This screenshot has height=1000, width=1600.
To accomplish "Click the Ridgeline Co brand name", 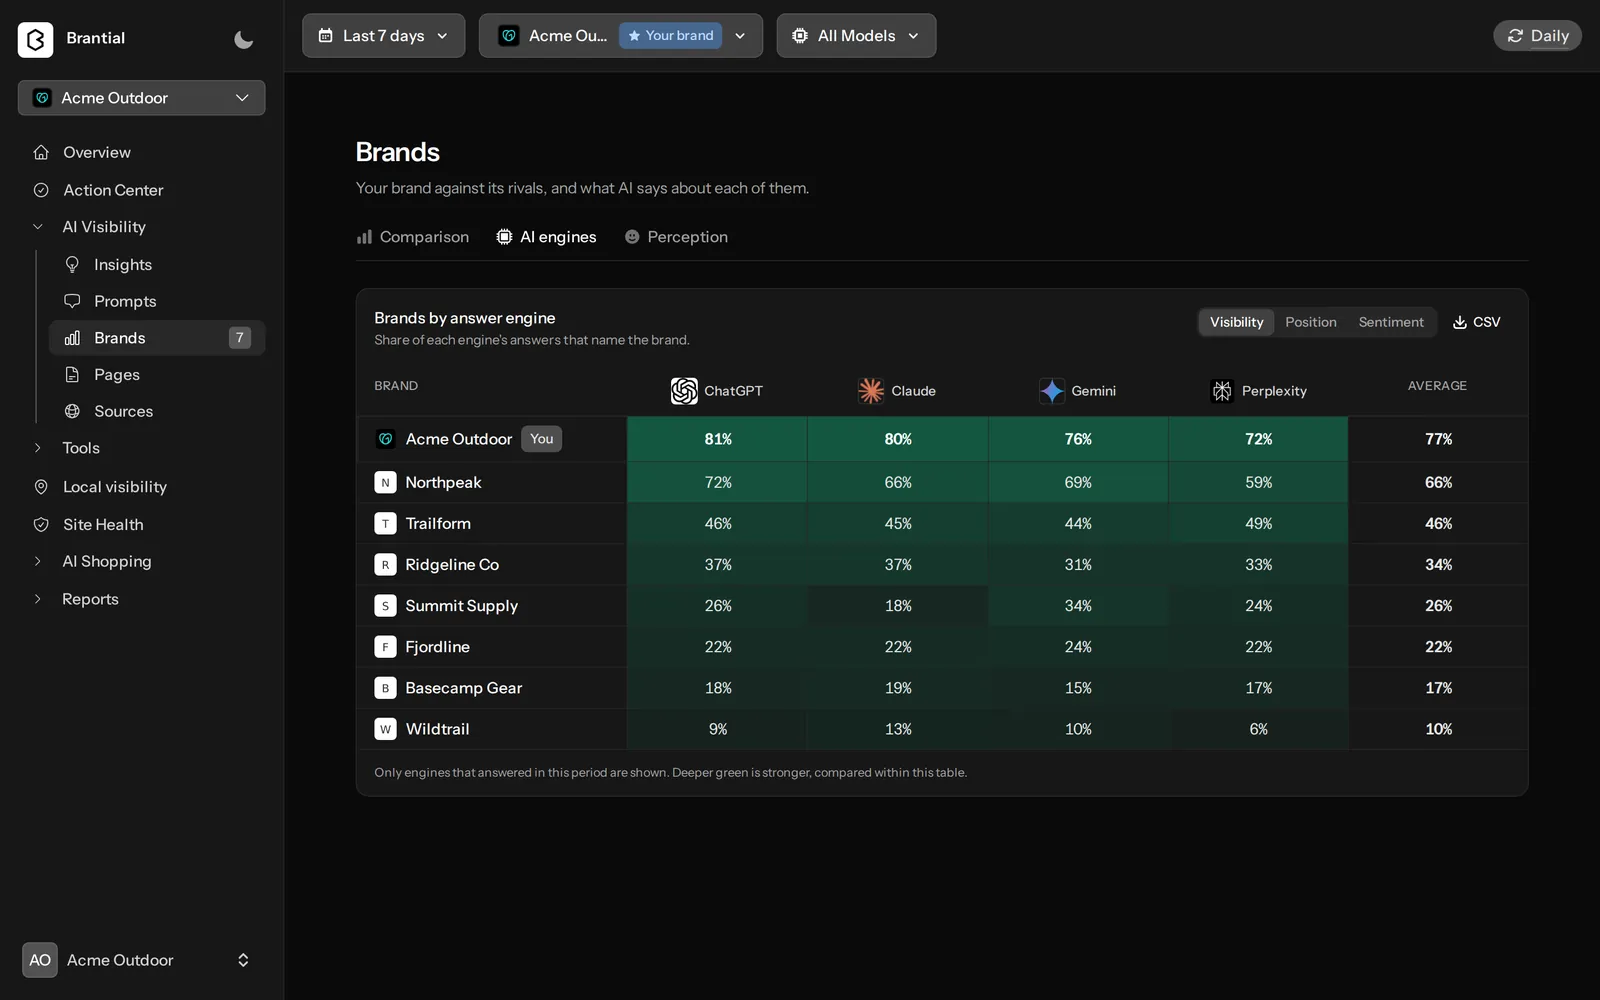I will [x=452, y=565].
